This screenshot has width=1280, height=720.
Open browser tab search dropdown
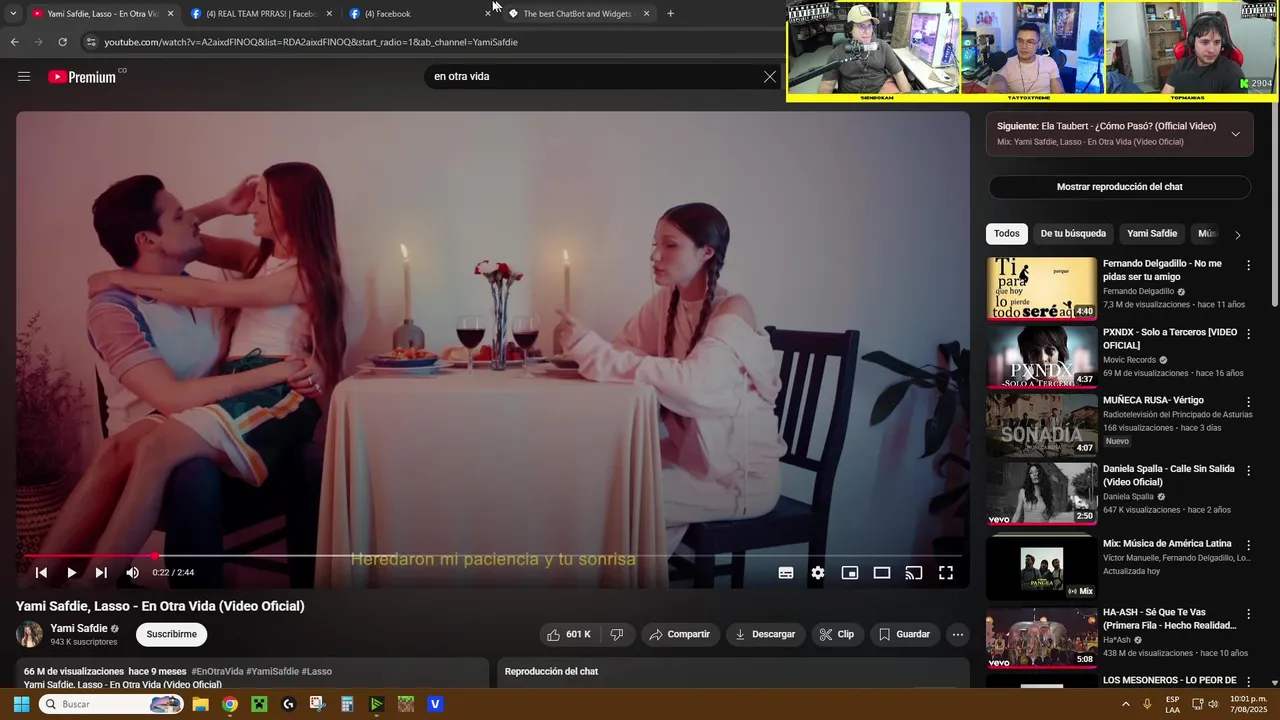point(12,14)
